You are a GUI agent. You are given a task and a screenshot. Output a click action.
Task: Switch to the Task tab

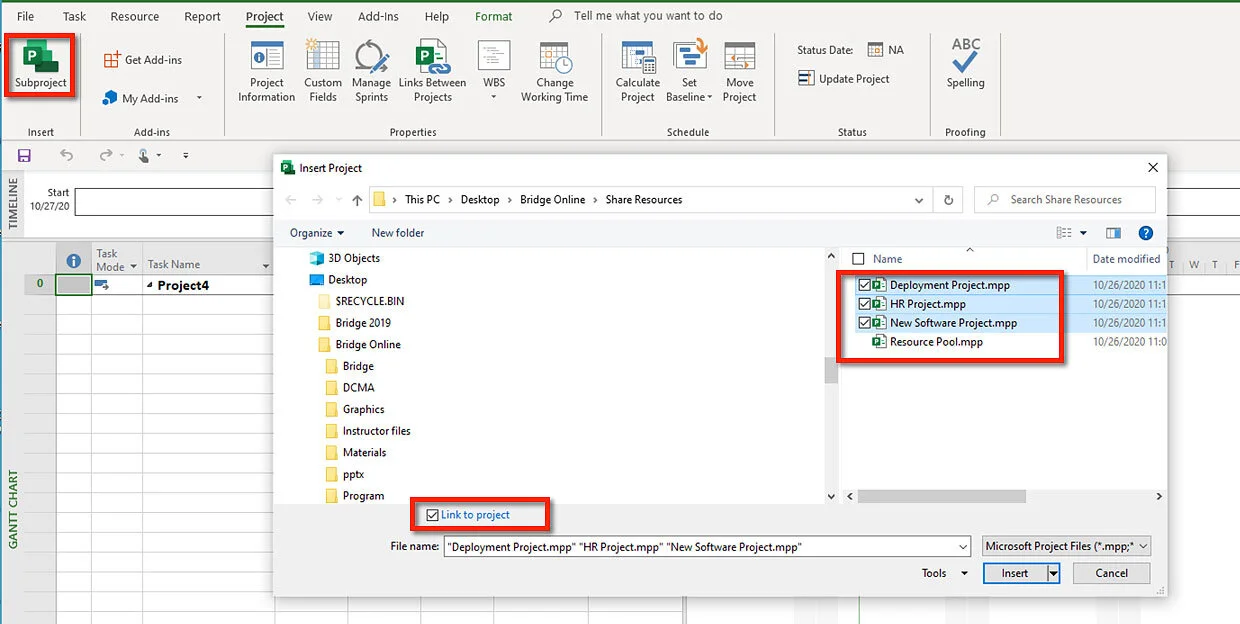74,17
